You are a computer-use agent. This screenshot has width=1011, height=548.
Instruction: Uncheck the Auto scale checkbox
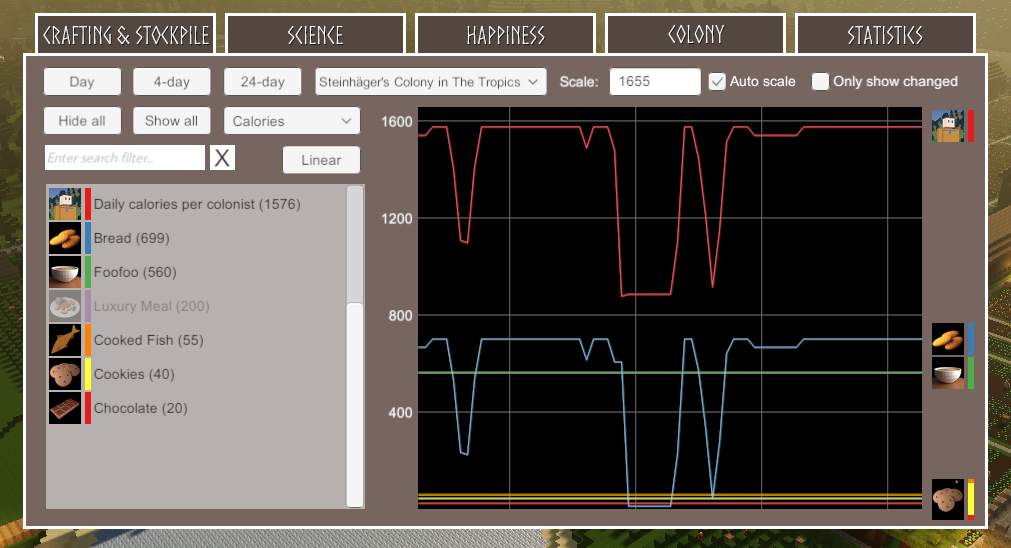[717, 82]
